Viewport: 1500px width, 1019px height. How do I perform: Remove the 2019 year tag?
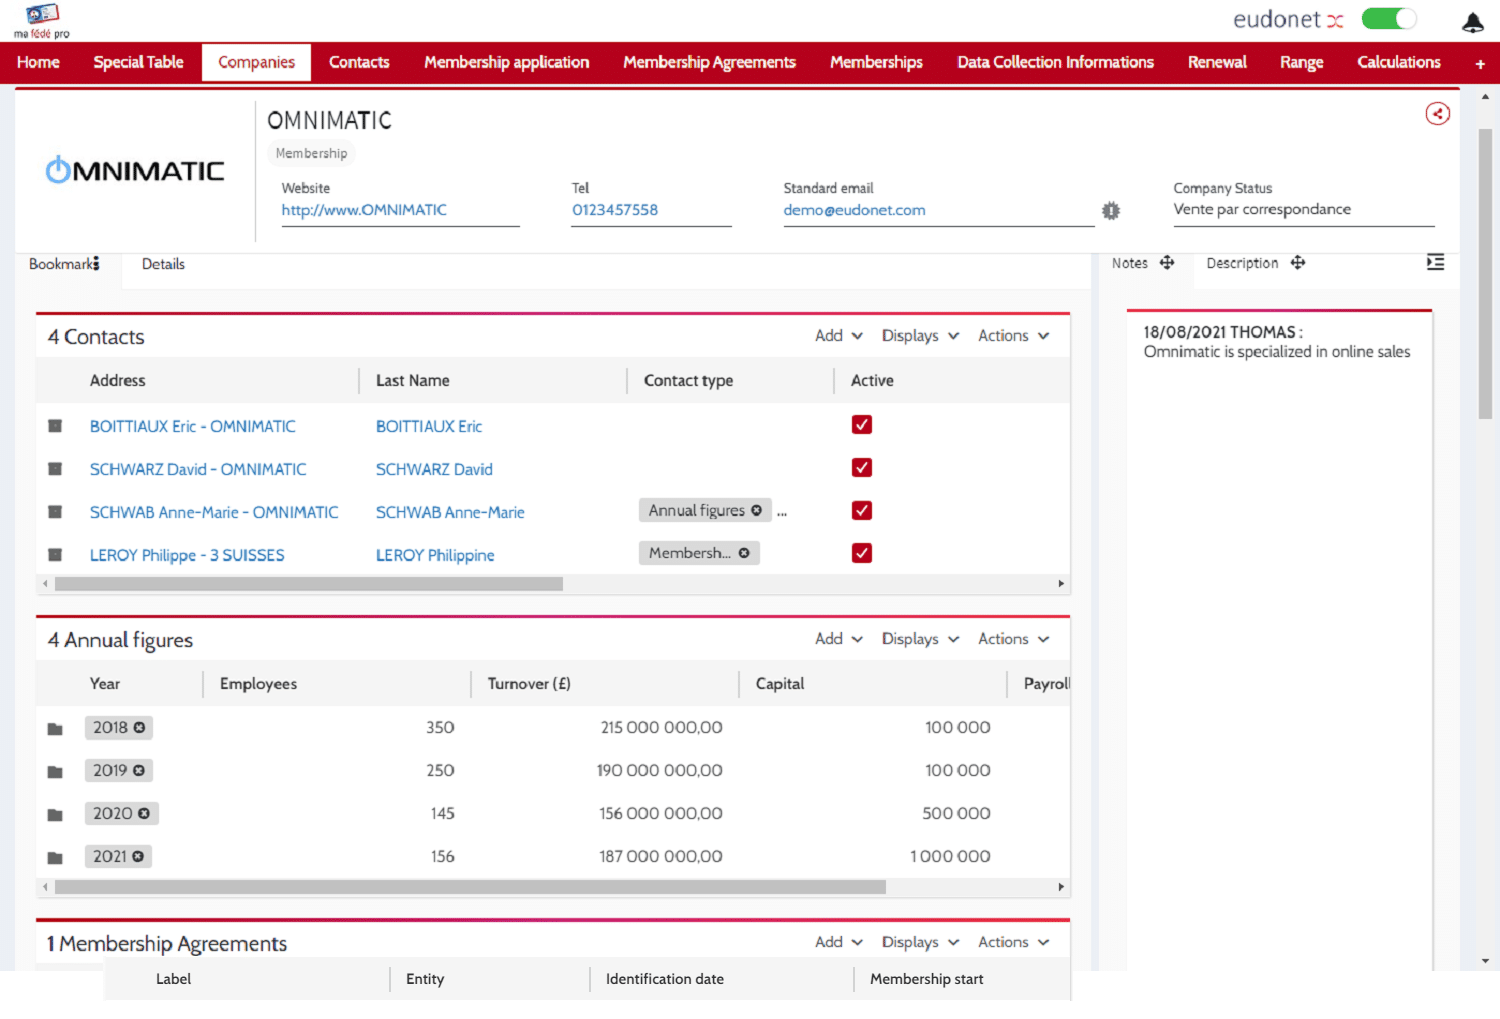coord(139,771)
